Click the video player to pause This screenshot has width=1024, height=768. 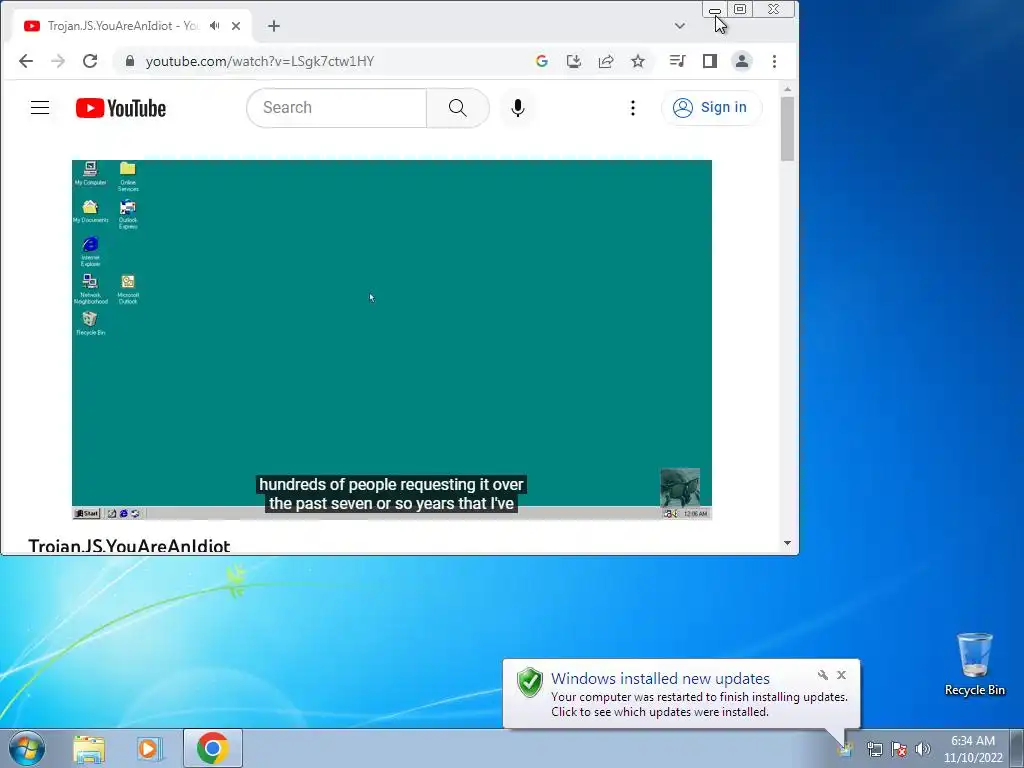click(392, 340)
